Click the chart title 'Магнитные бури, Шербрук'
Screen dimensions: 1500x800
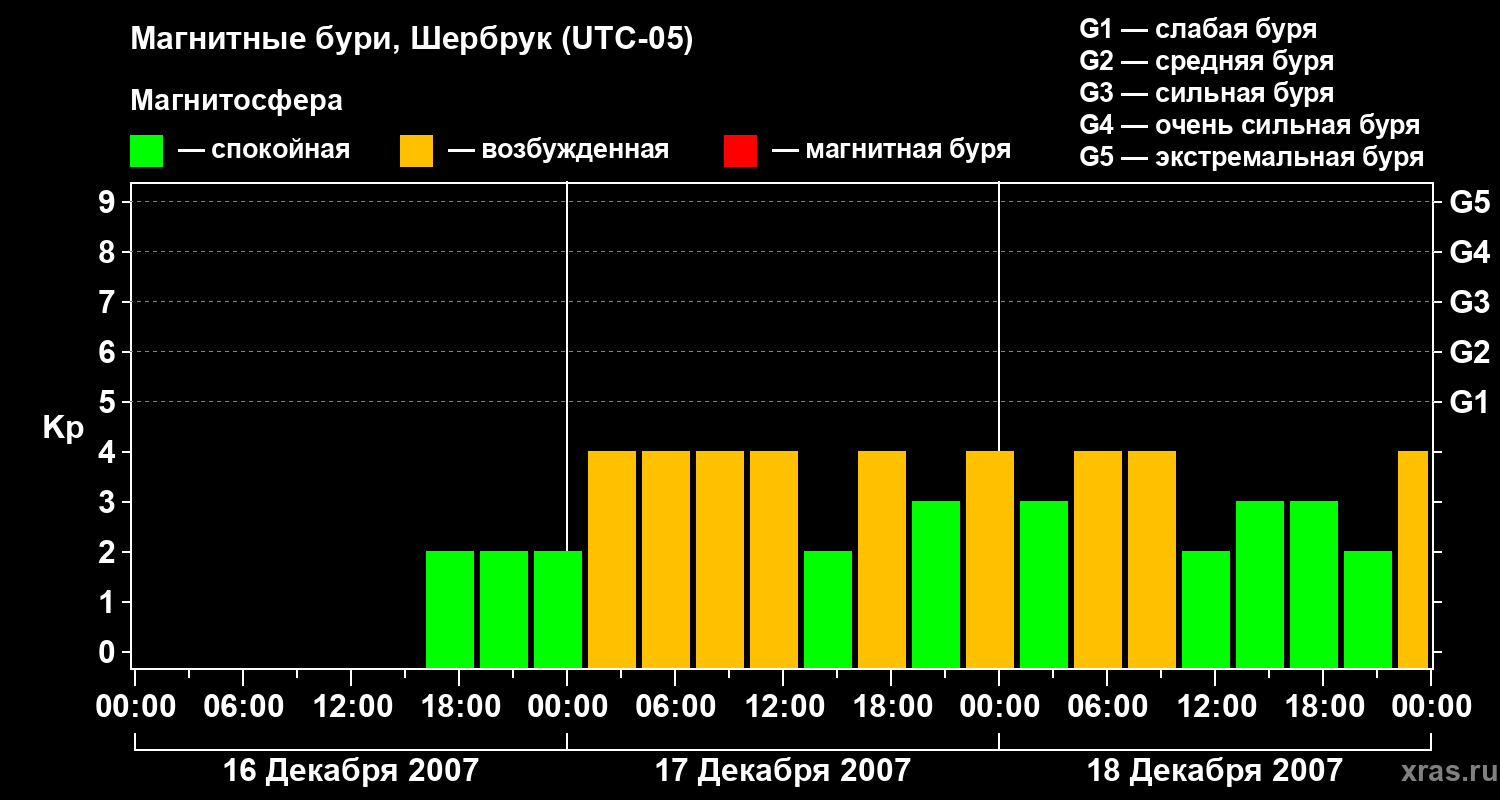[341, 41]
